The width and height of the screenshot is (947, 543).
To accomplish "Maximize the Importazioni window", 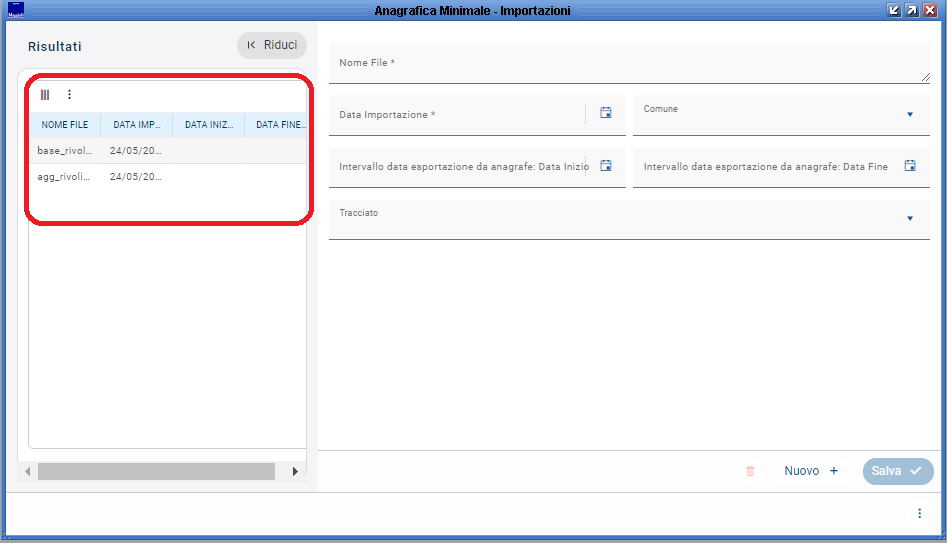I will click(912, 10).
